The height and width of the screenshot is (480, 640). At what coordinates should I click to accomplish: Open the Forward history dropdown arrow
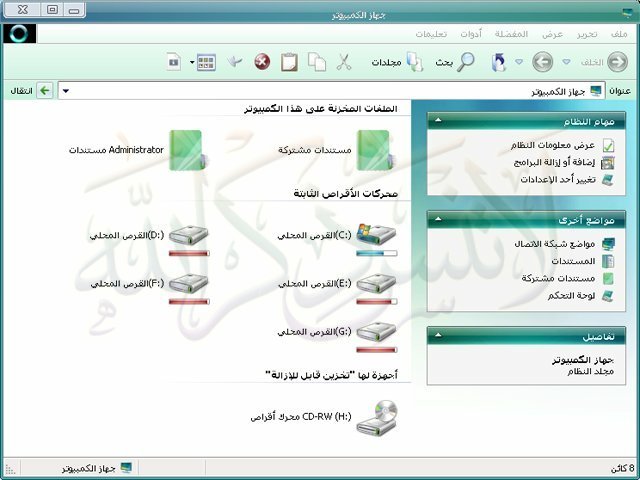coord(519,62)
